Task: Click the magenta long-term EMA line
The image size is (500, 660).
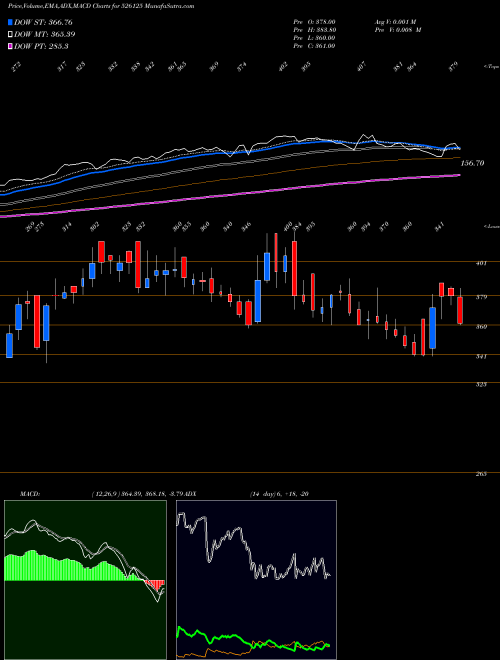Action: (229, 195)
